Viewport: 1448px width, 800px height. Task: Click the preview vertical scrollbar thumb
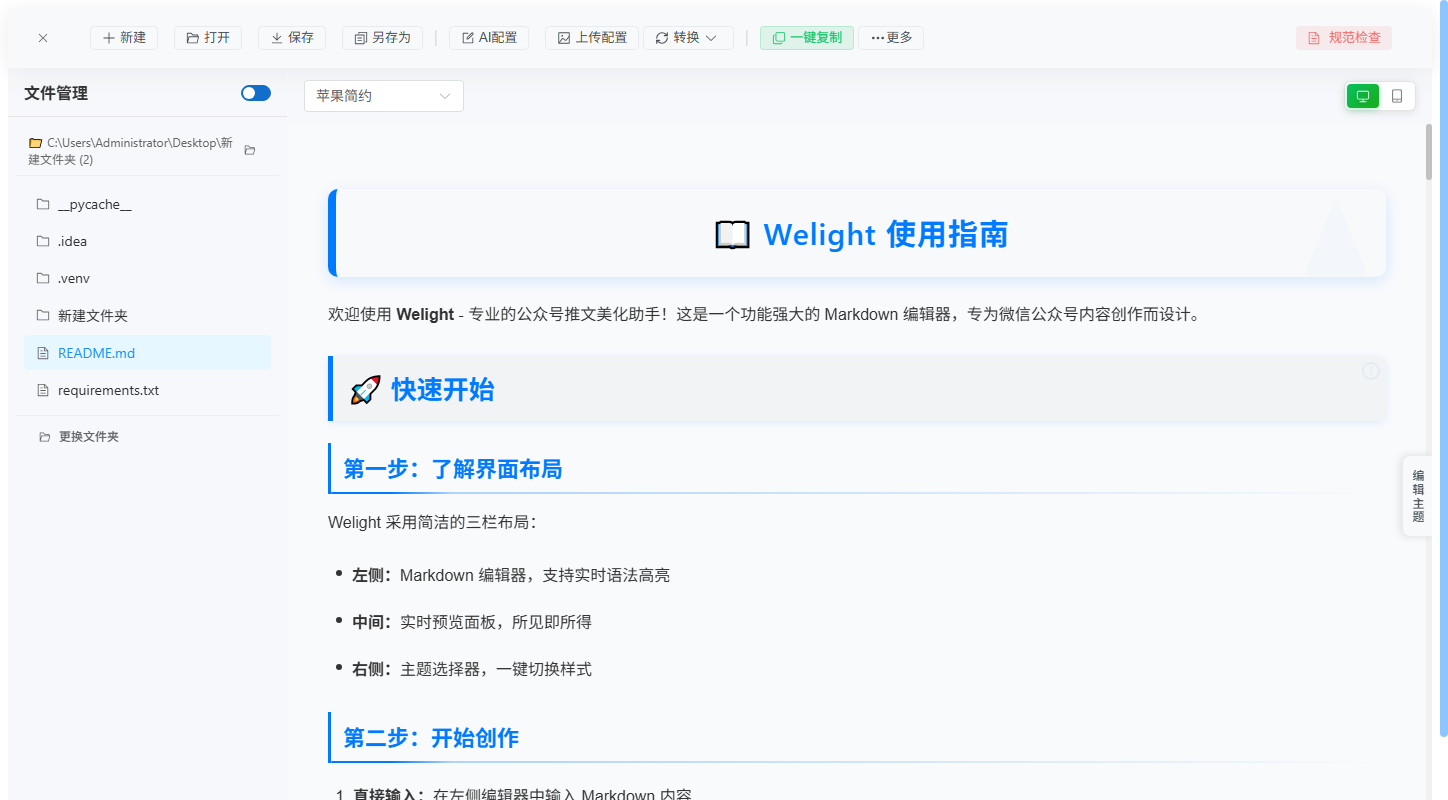click(x=1429, y=152)
